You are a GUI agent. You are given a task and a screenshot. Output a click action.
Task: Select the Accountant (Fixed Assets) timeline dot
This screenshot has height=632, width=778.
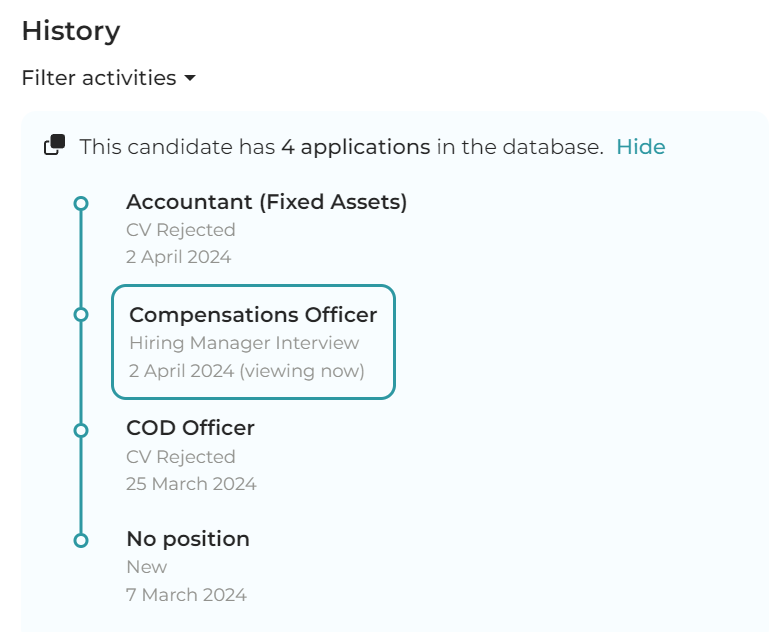(x=81, y=203)
